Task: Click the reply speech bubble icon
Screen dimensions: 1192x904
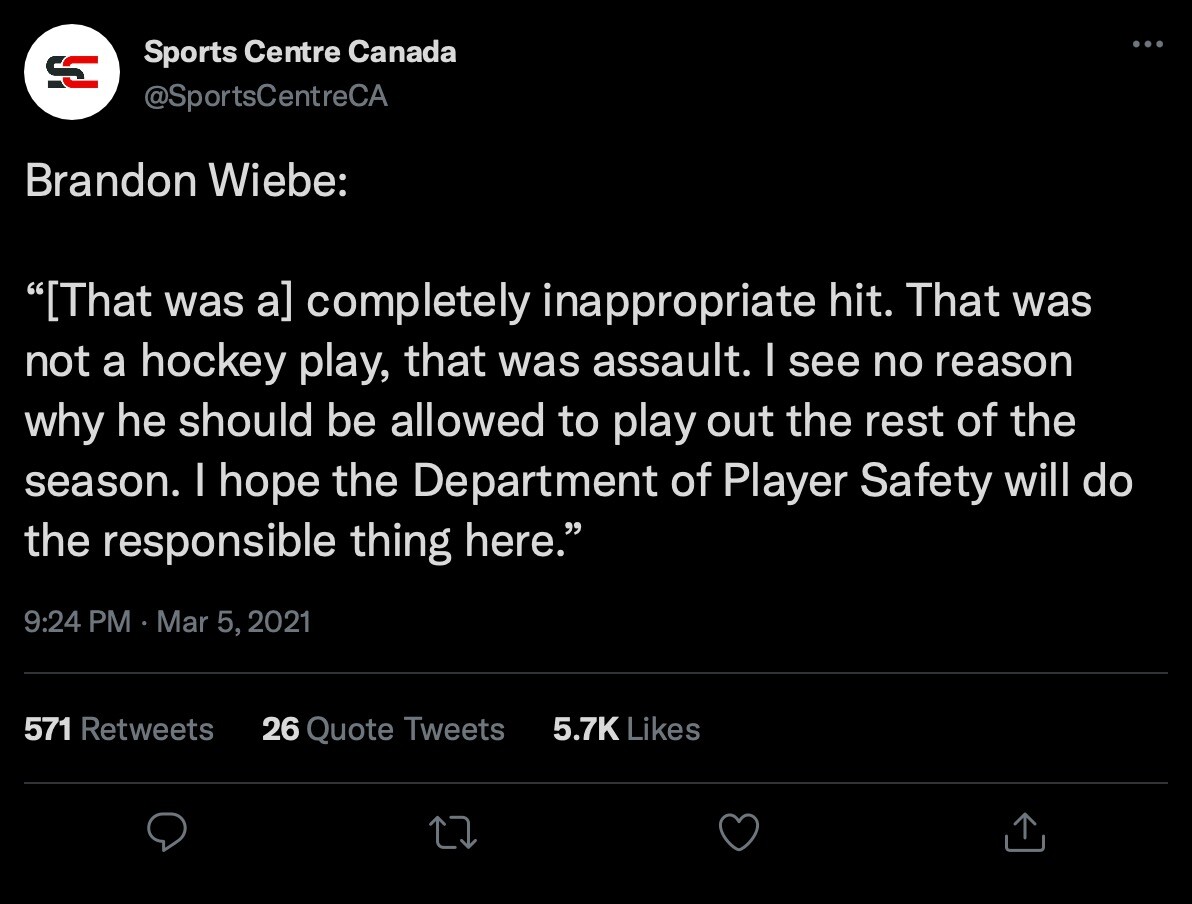Action: [x=168, y=832]
